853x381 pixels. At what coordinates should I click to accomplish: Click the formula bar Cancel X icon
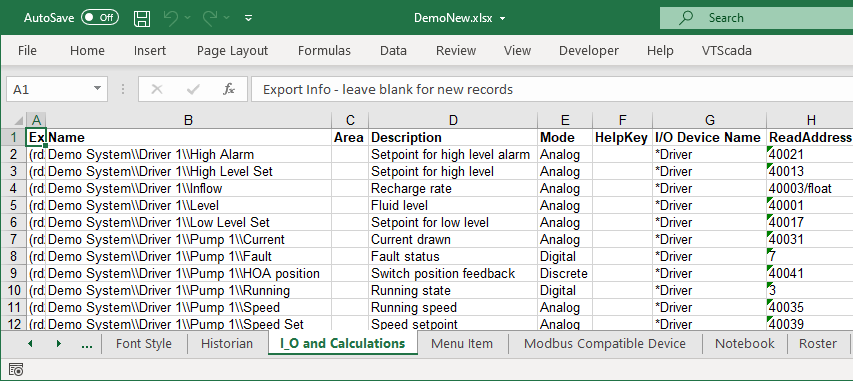point(157,89)
